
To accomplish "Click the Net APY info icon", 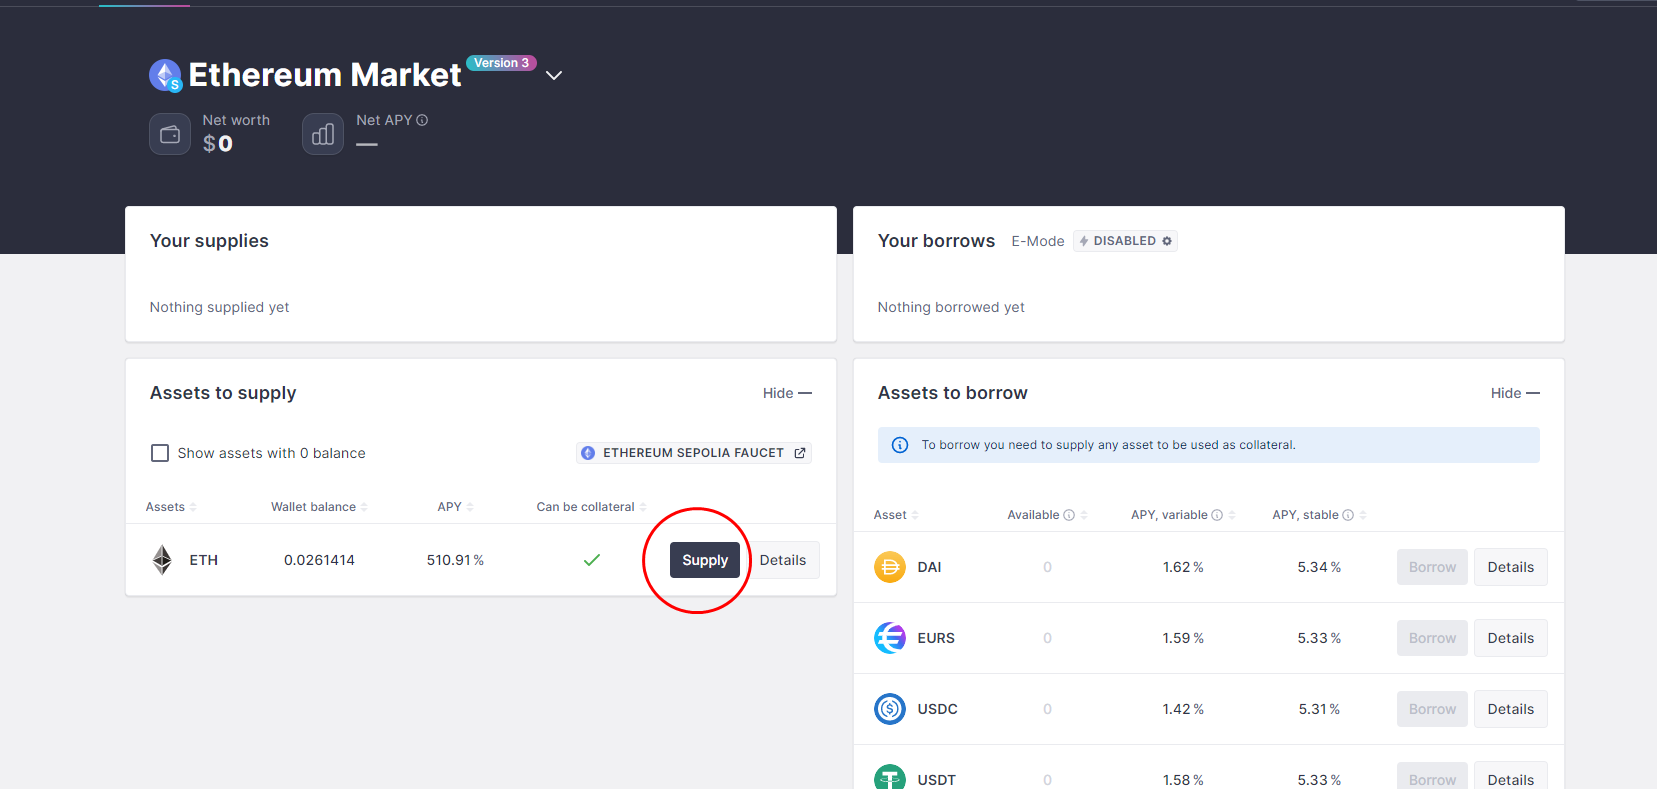I will 422,120.
